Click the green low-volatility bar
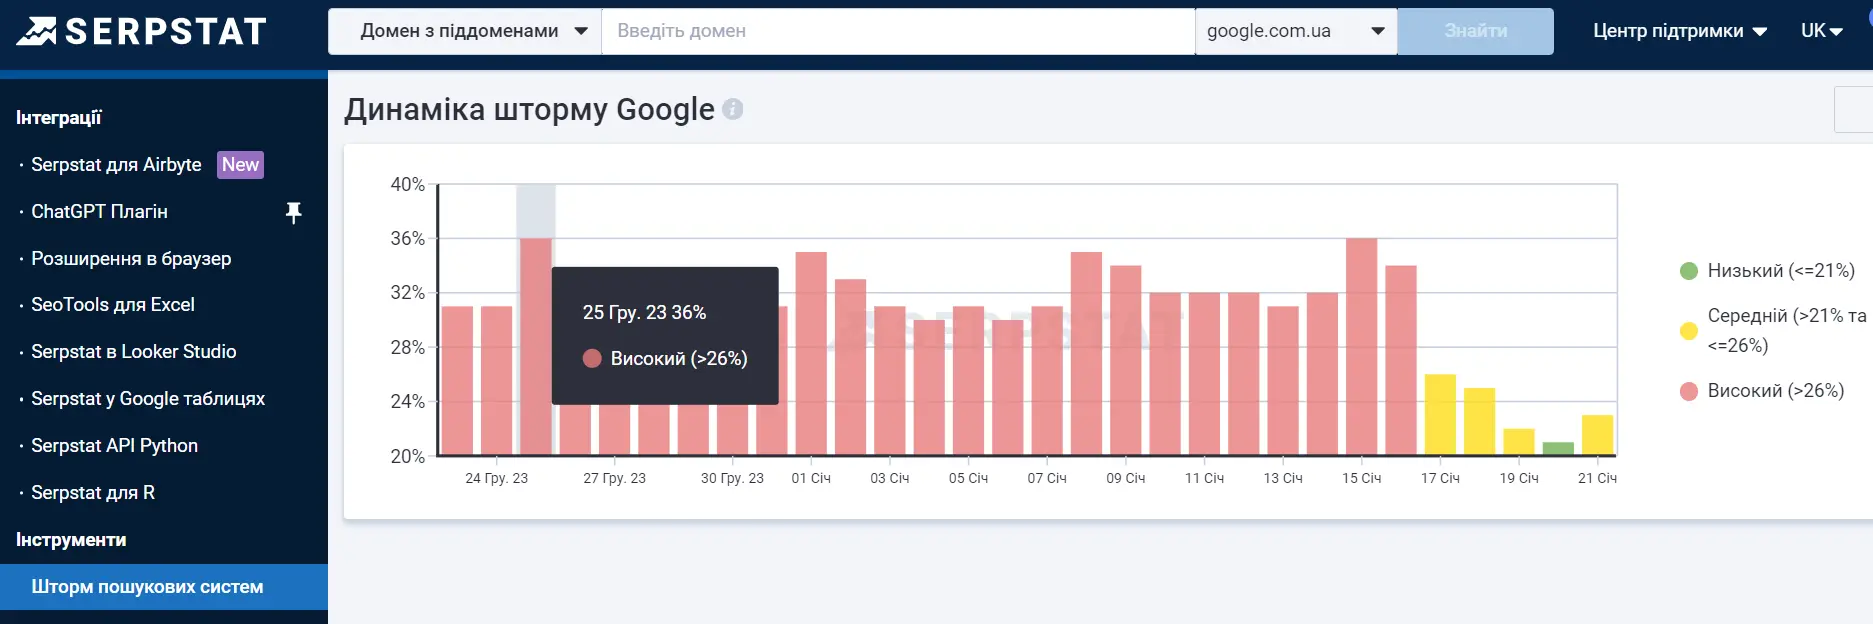The height and width of the screenshot is (624, 1873). [x=1558, y=449]
